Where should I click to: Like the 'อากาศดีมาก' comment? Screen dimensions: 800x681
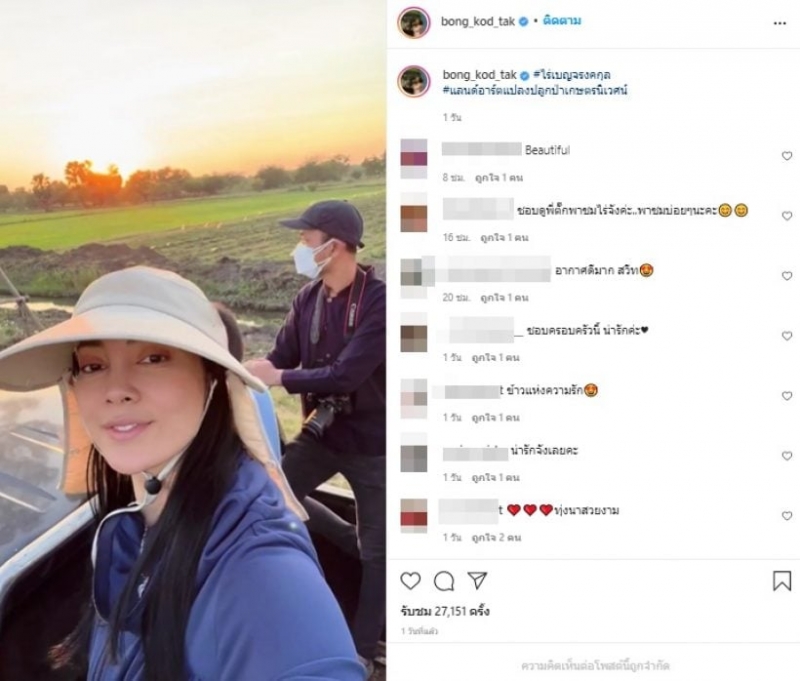tap(787, 275)
